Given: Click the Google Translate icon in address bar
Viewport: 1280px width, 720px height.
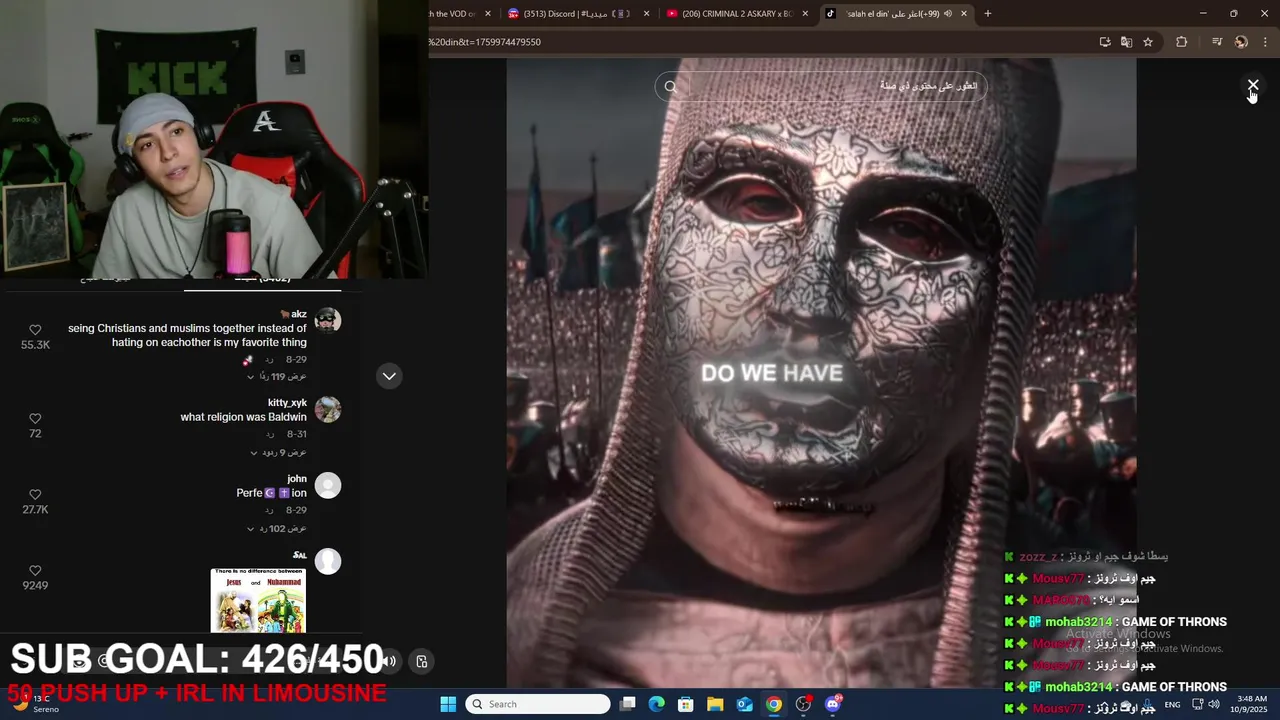Looking at the screenshot, I should 1126,42.
